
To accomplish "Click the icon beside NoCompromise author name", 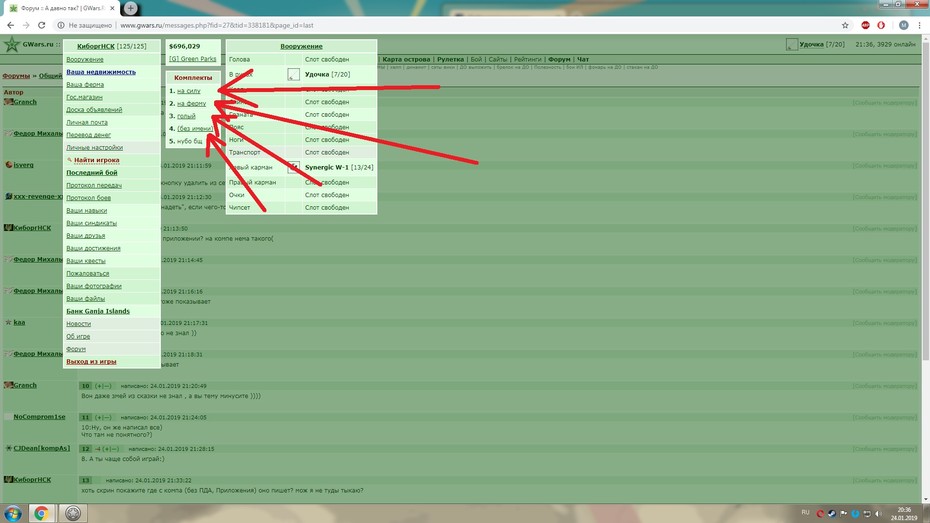I will [x=8, y=417].
